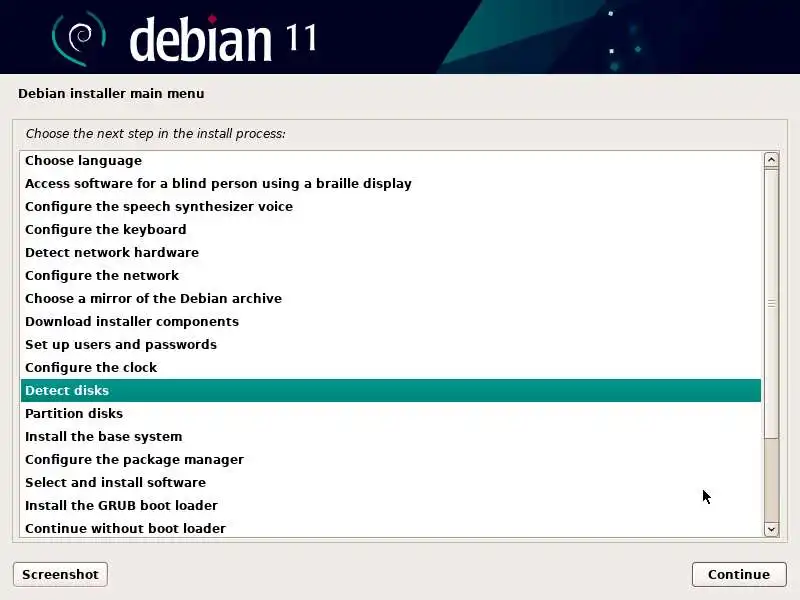The image size is (800, 600).
Task: Click the scrollbar down arrow
Action: point(771,529)
